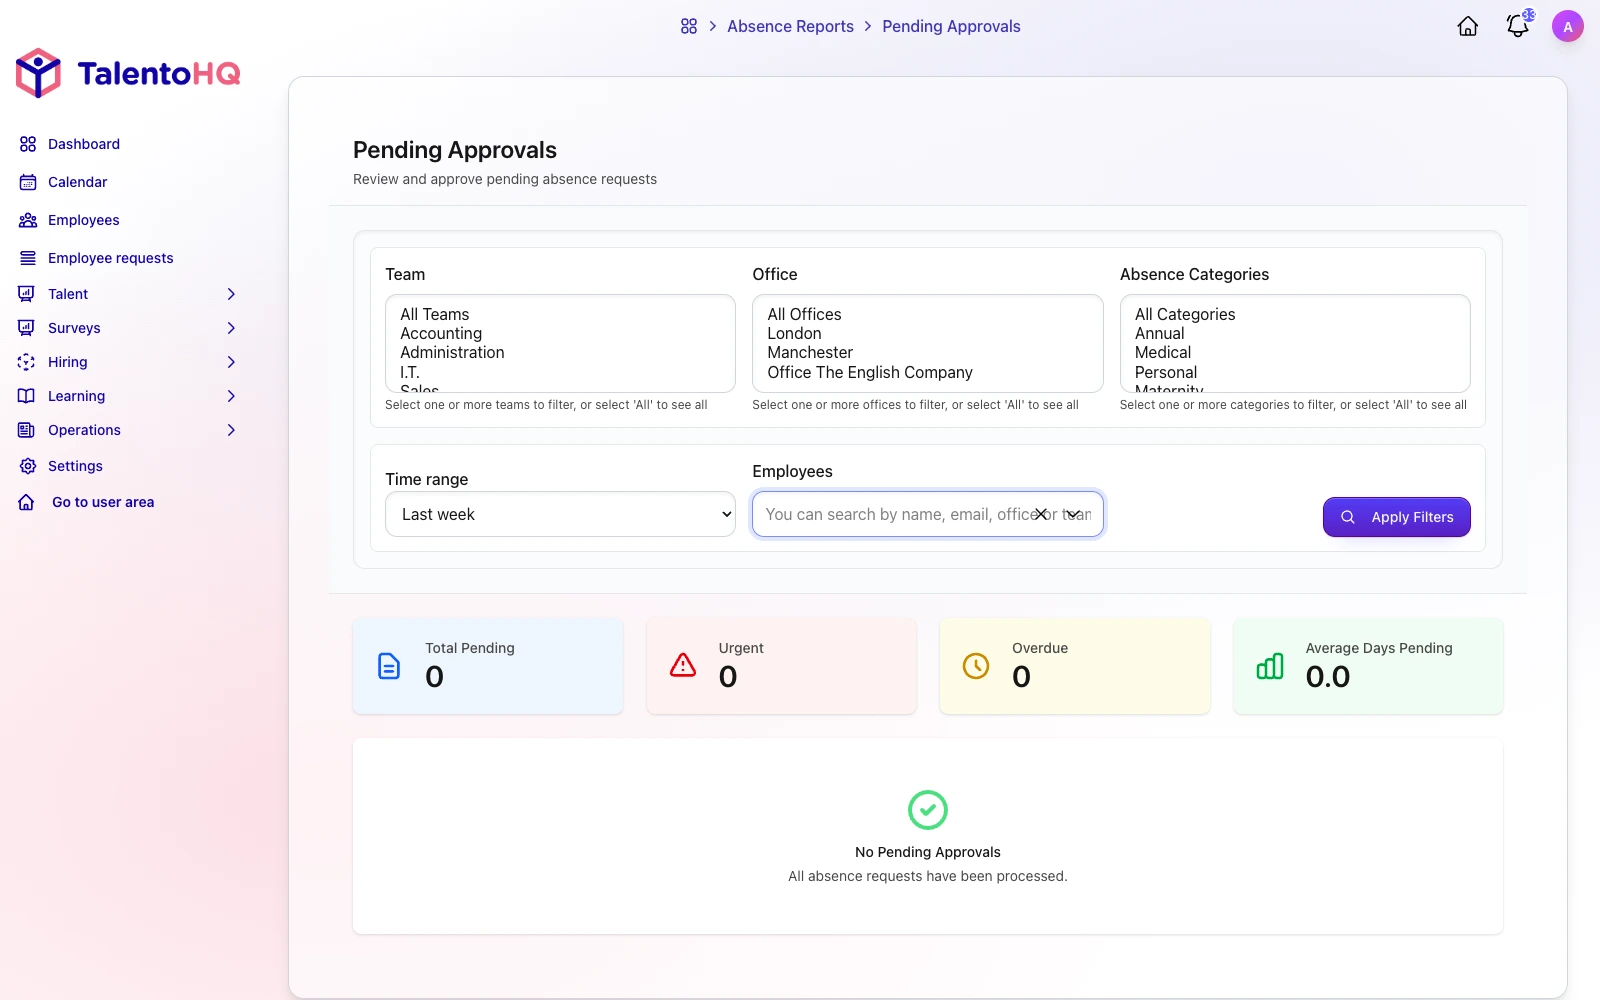The height and width of the screenshot is (1000, 1600).
Task: Clear the Employees search field with X
Action: coord(1041,514)
